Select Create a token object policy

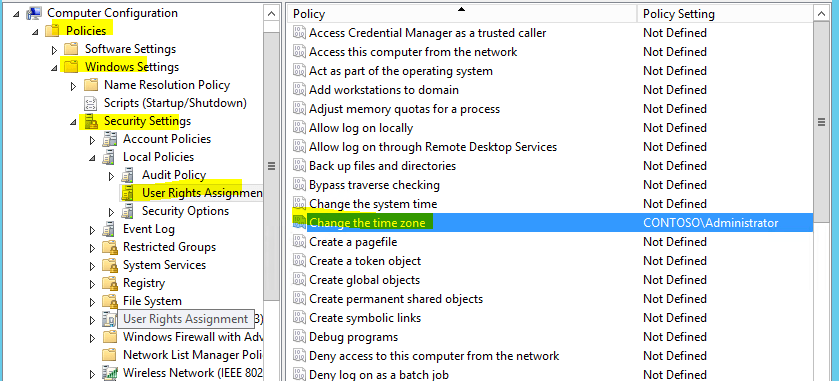(365, 261)
